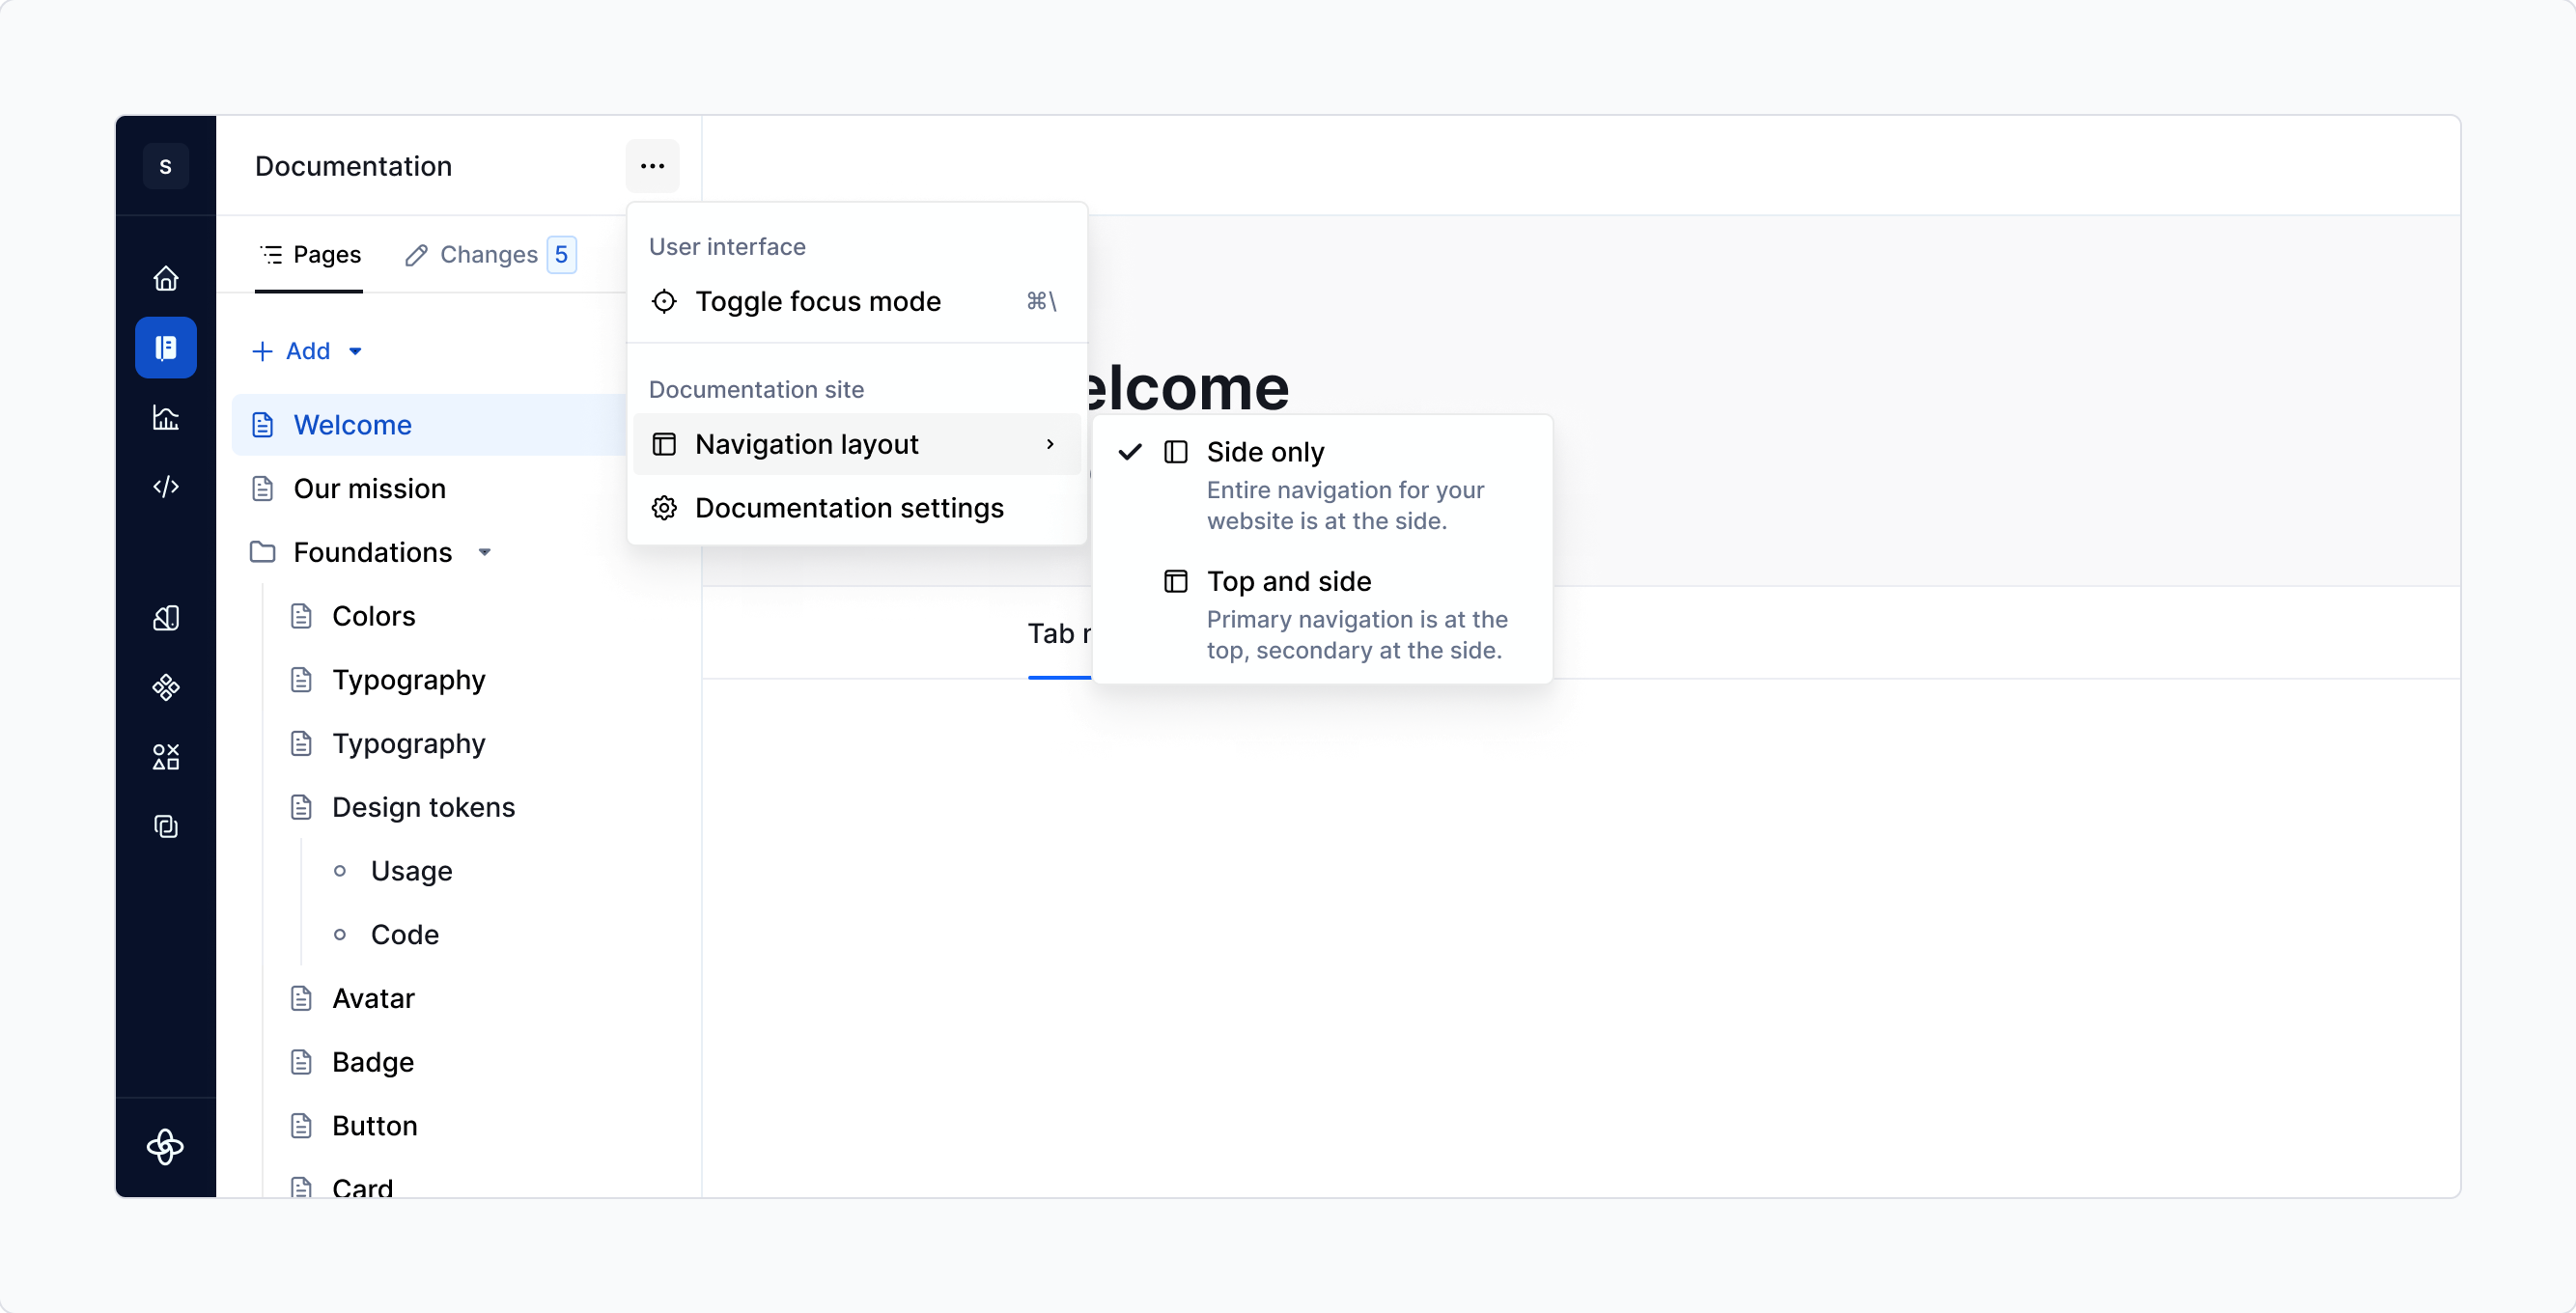
Task: Switch to the Pages tab
Action: [x=310, y=255]
